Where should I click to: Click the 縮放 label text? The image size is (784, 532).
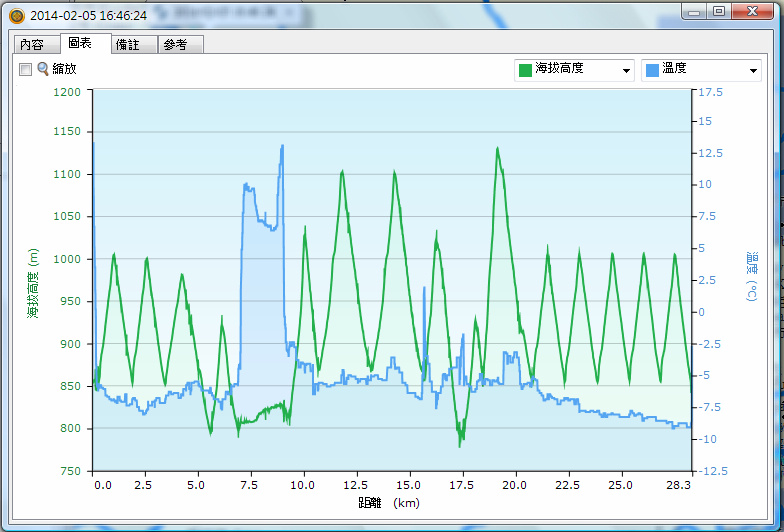tap(64, 69)
